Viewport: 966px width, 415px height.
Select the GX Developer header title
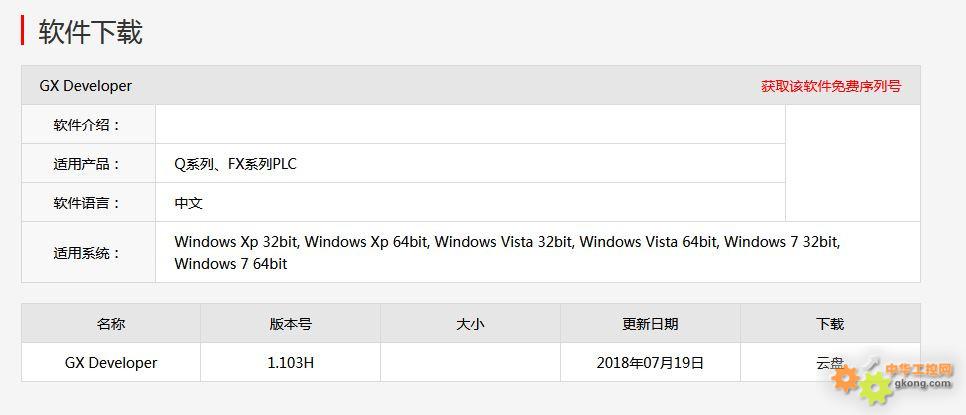86,86
